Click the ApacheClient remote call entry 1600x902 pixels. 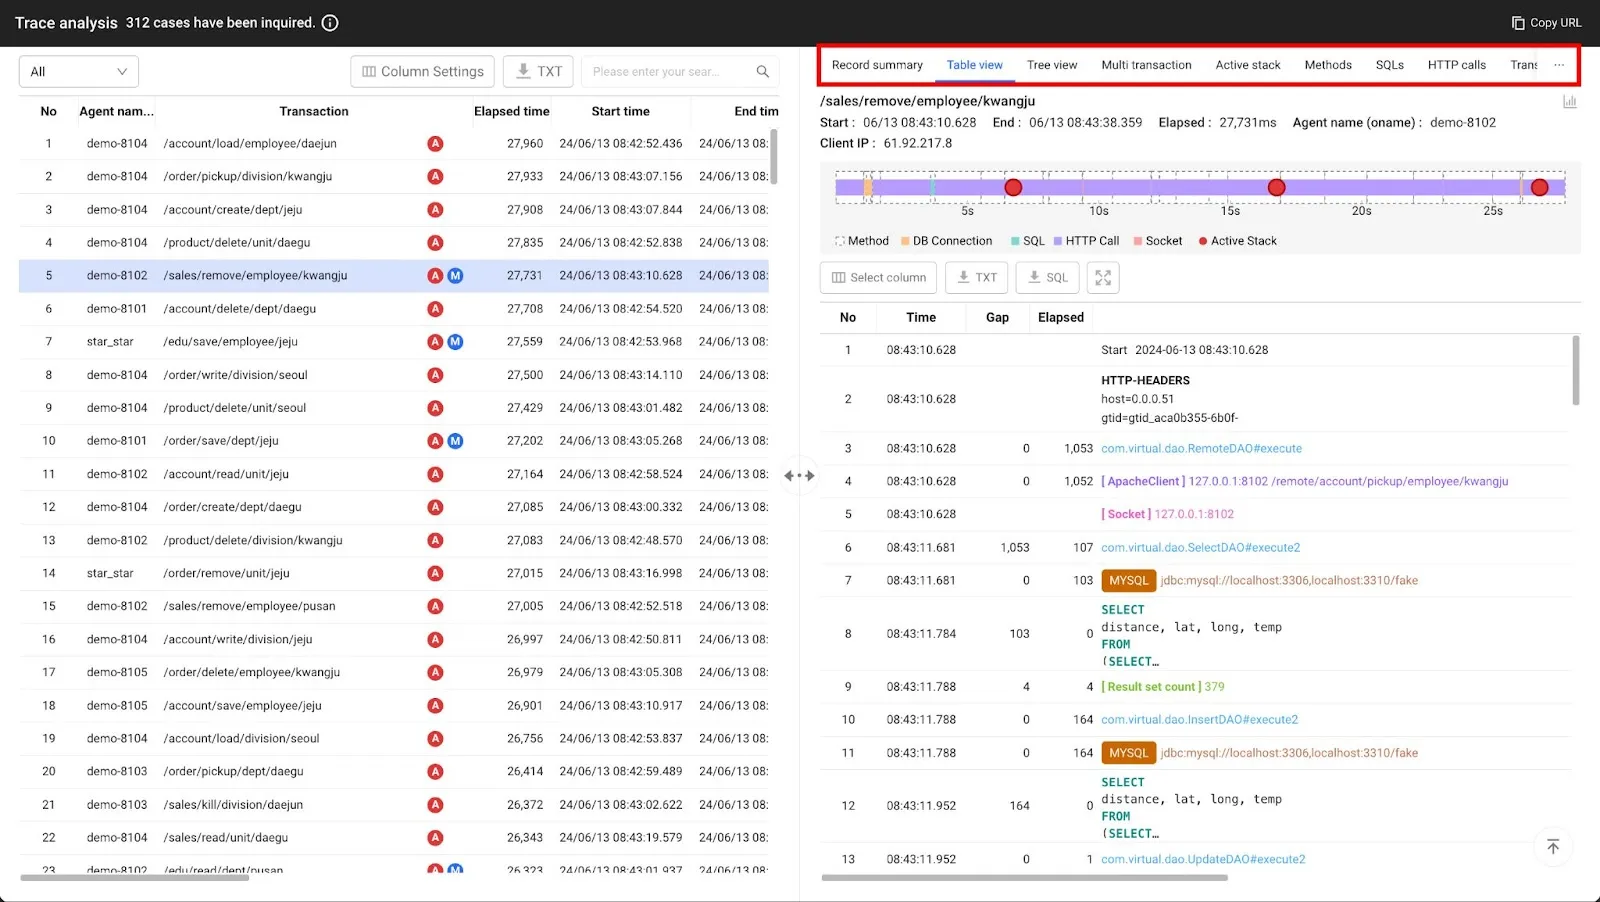pos(1304,482)
